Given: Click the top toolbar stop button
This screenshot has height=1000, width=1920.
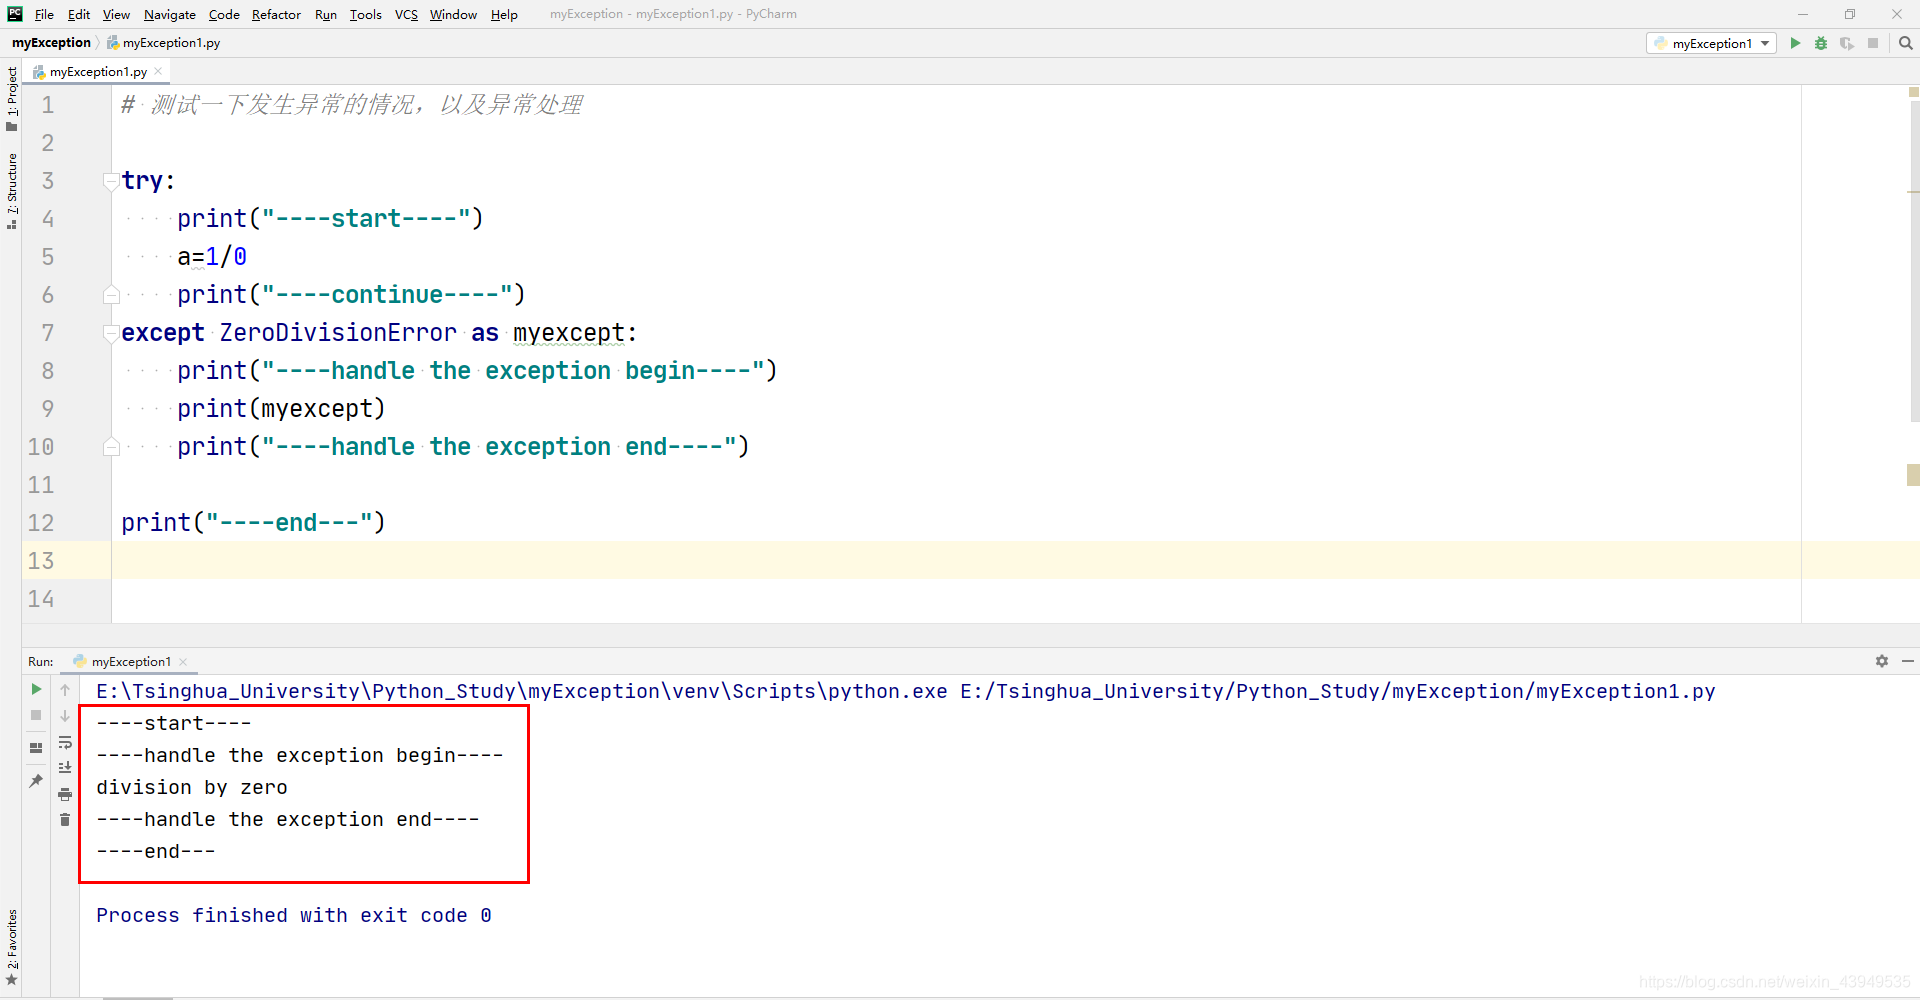Looking at the screenshot, I should coord(1873,43).
